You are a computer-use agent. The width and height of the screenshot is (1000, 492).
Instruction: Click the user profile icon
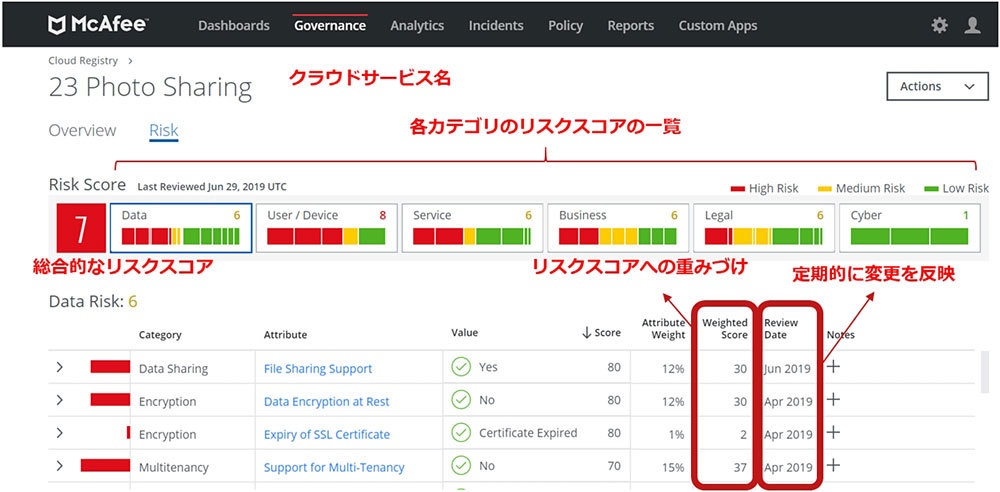click(972, 26)
